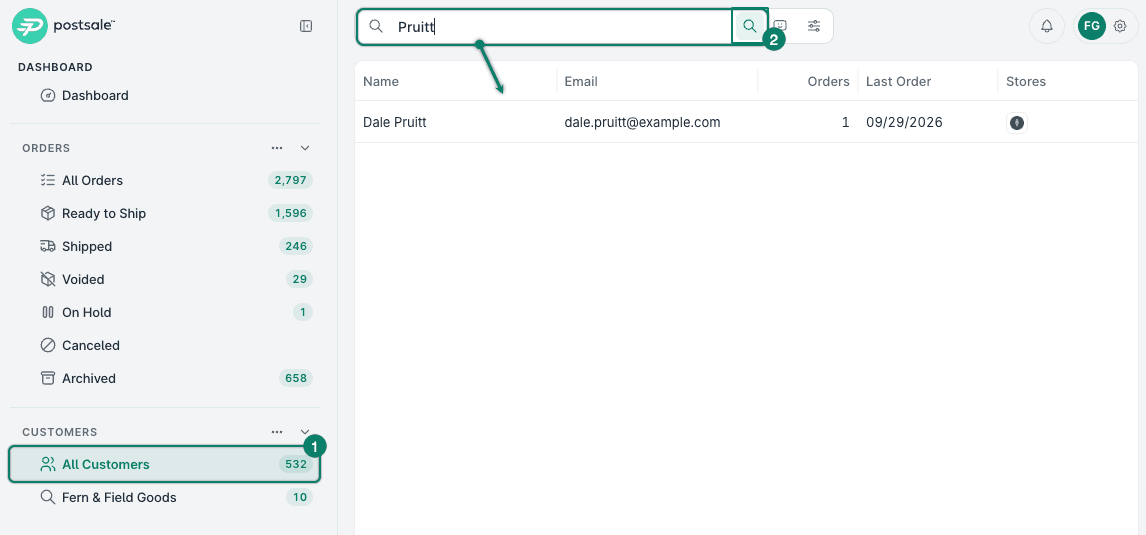
Task: Click the 1,596 Ready to Ship badge
Action: pos(291,213)
